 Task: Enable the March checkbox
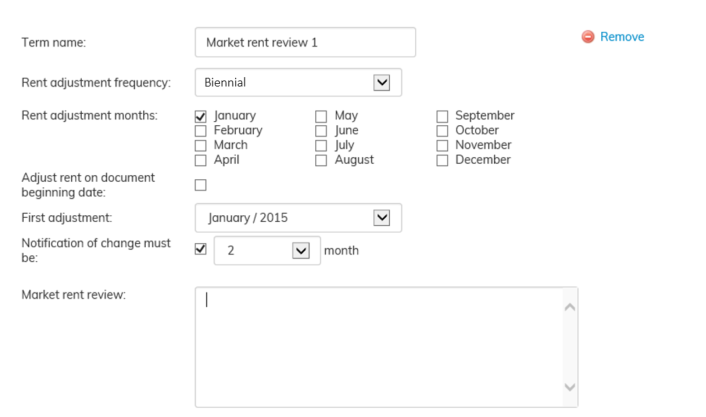pyautogui.click(x=201, y=145)
